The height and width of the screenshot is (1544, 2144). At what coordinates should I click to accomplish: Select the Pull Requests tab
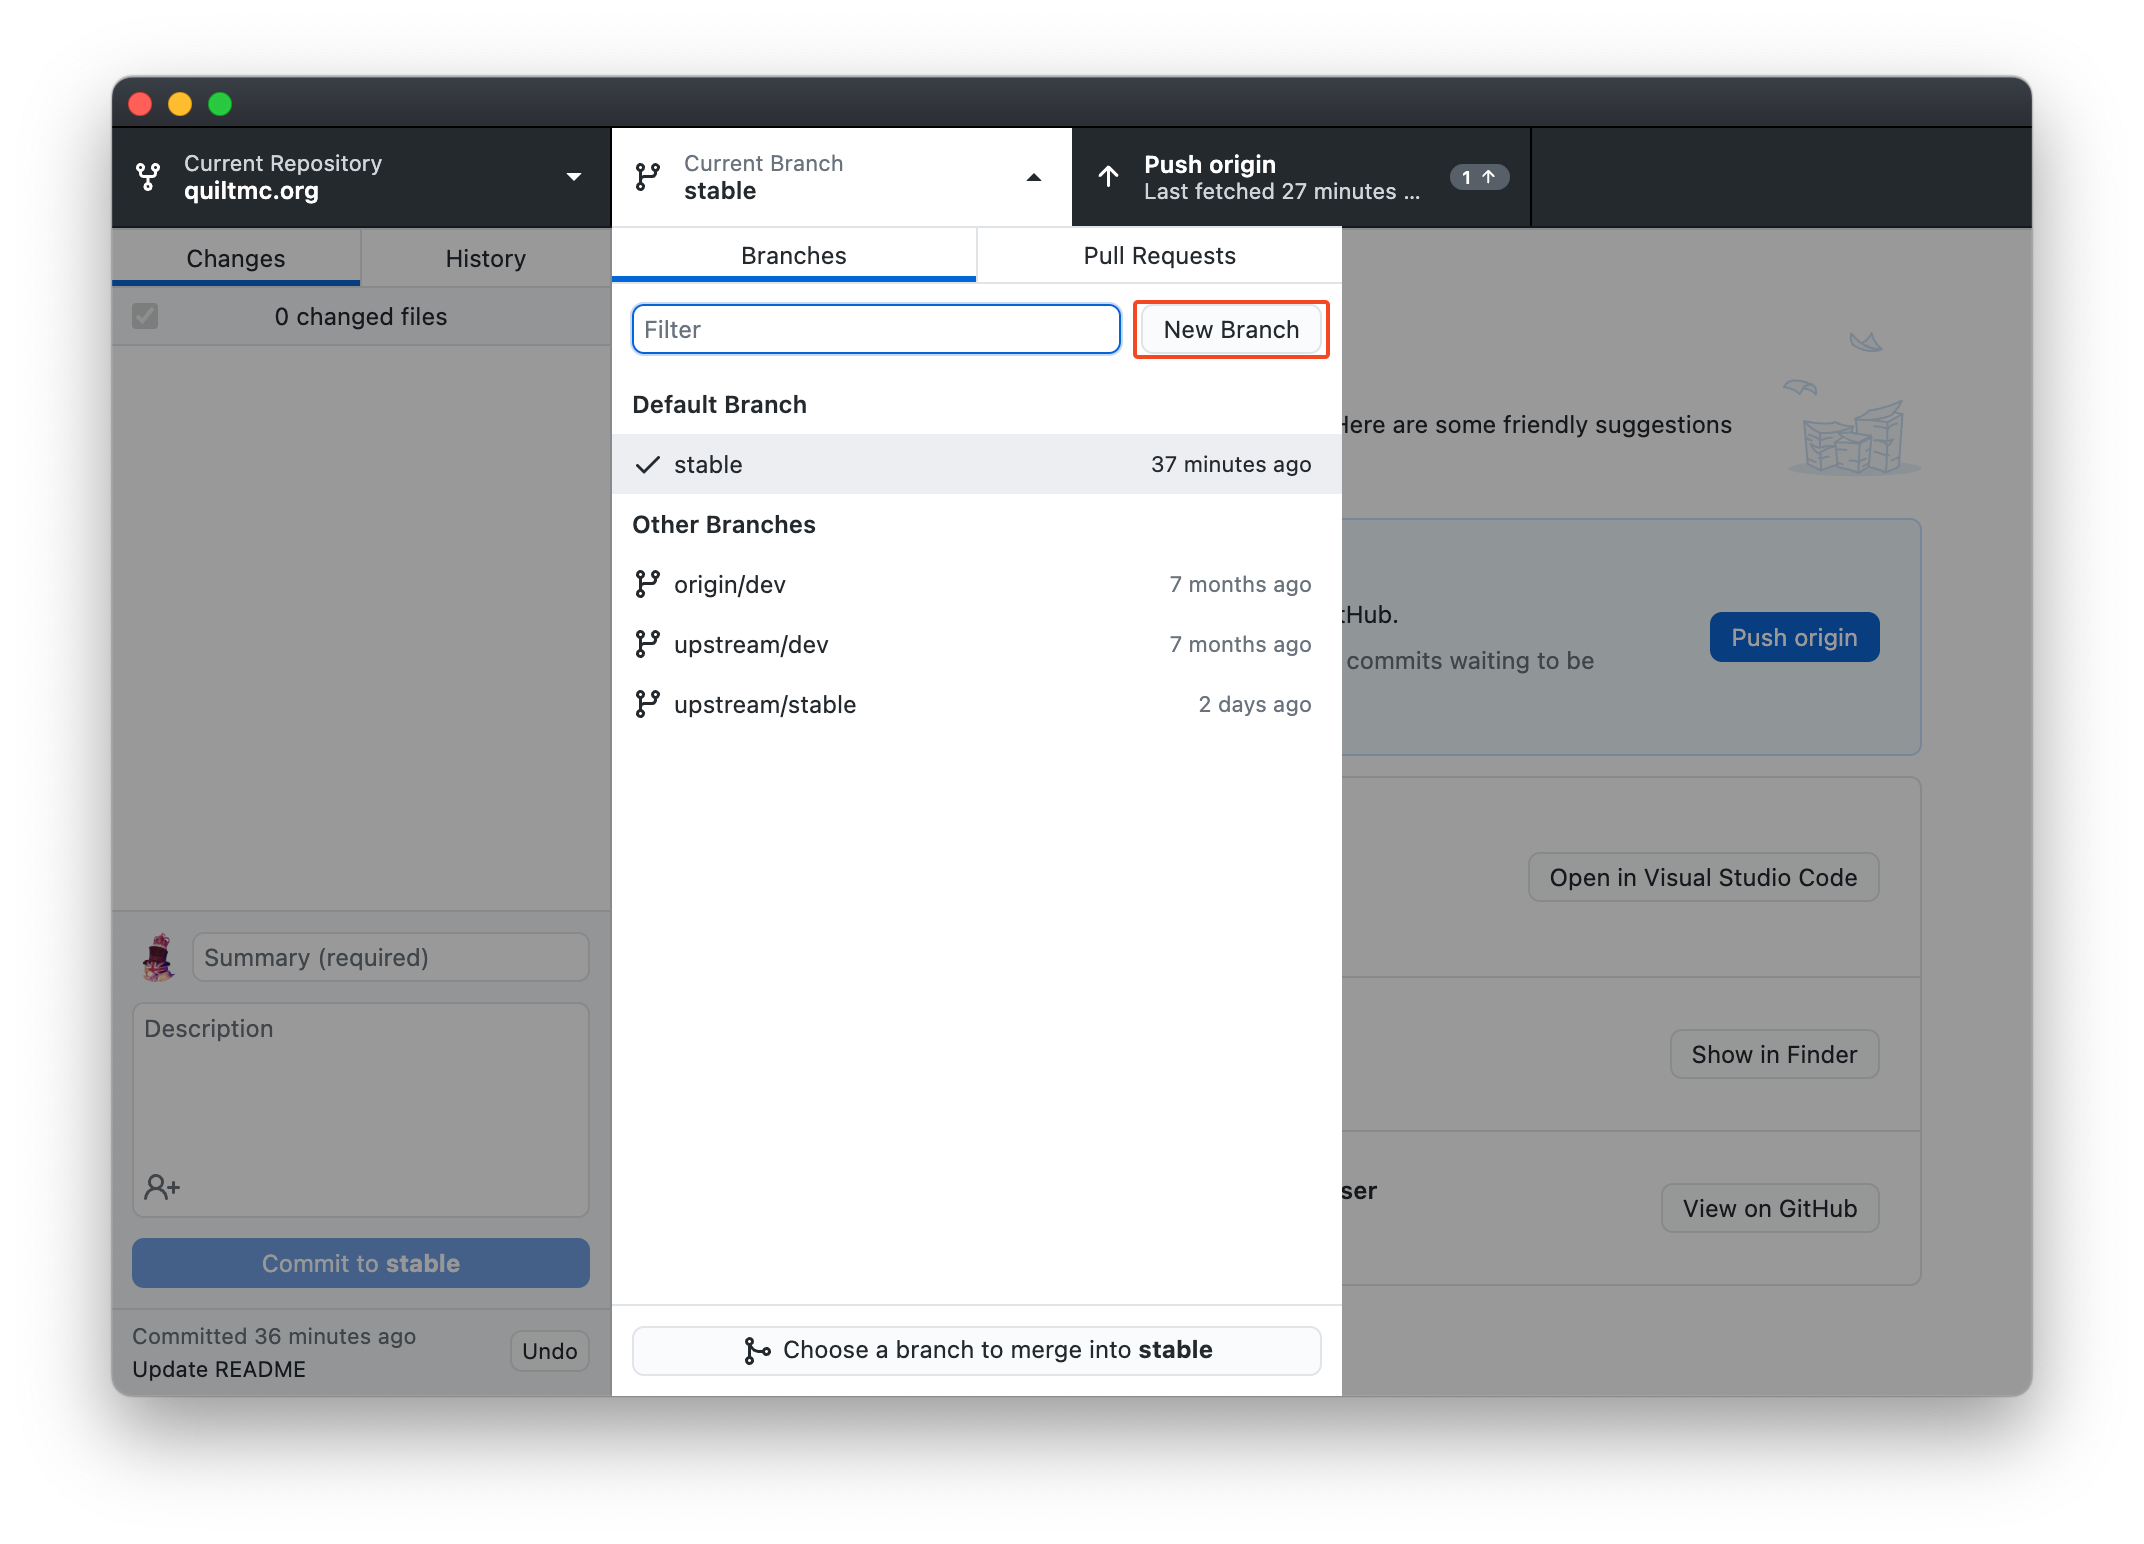tap(1159, 255)
